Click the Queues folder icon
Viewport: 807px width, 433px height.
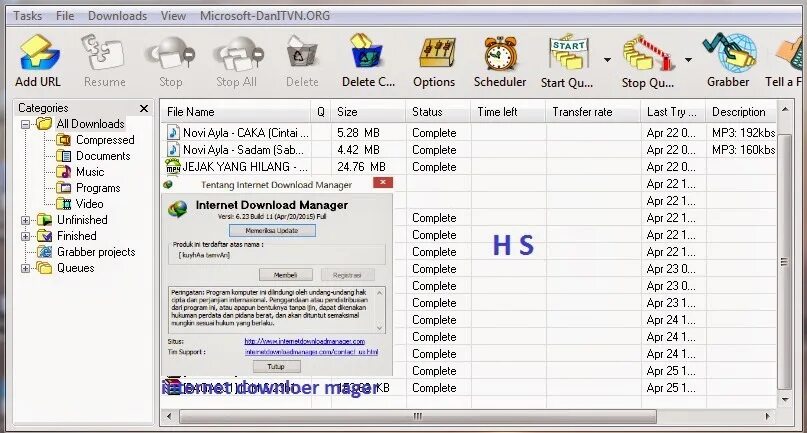(x=45, y=268)
